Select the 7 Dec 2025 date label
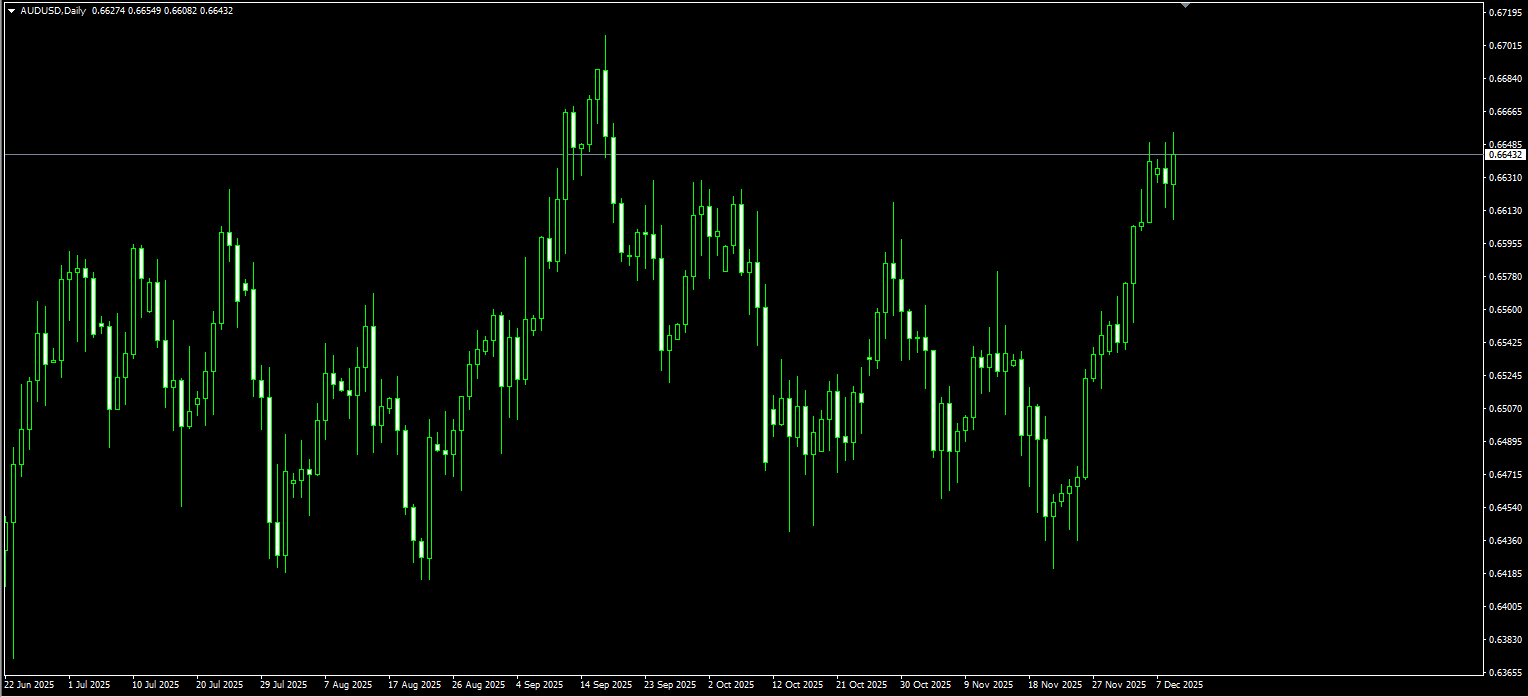The height and width of the screenshot is (697, 1528). (1180, 685)
